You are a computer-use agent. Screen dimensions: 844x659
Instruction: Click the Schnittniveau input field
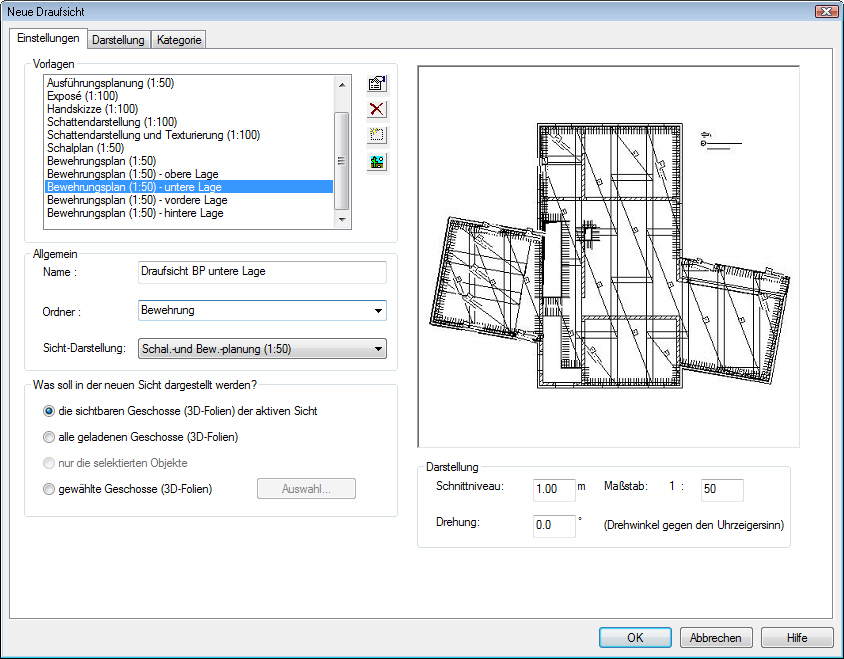coord(554,489)
